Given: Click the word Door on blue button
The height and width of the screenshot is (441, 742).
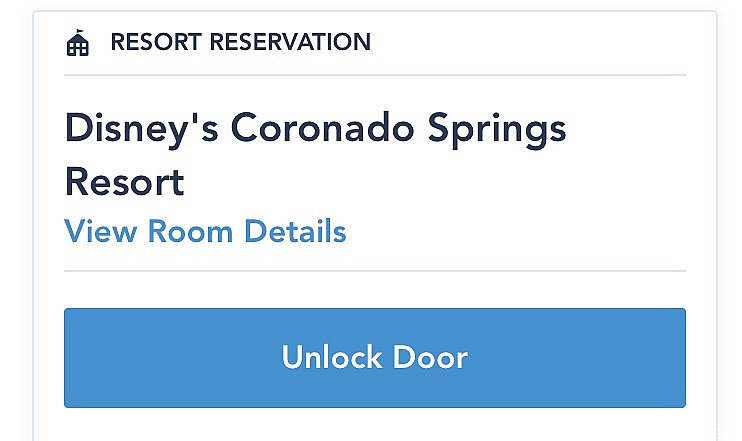Looking at the screenshot, I should (430, 357).
